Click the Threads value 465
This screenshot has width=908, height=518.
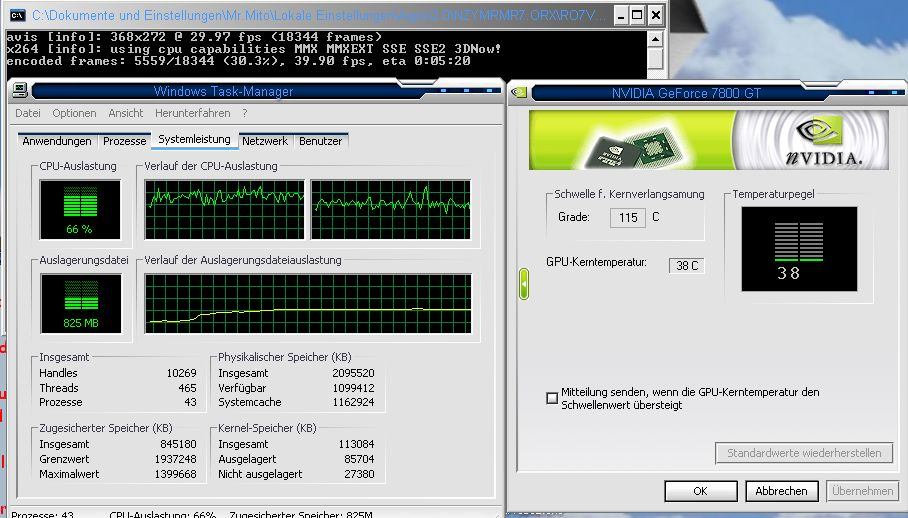187,388
